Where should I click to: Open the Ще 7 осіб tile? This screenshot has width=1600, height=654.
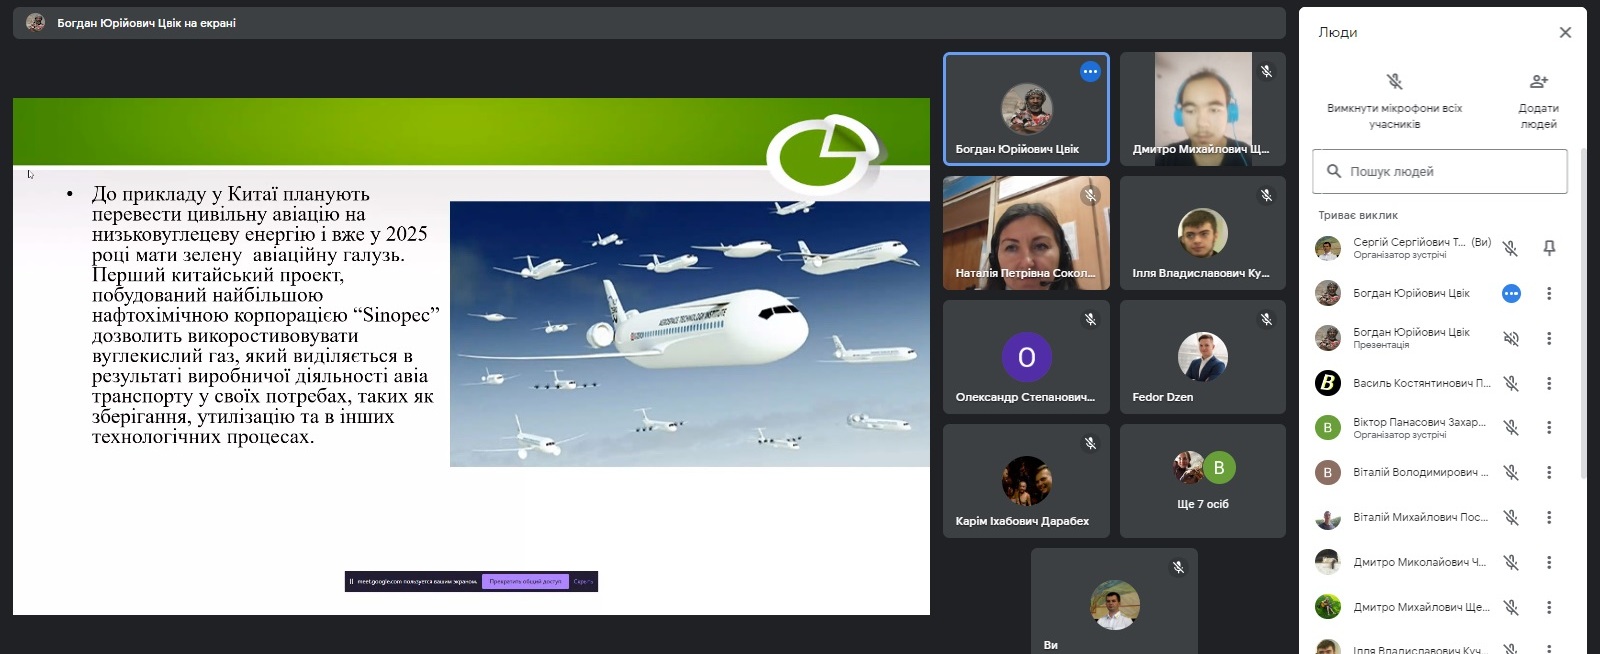1203,481
